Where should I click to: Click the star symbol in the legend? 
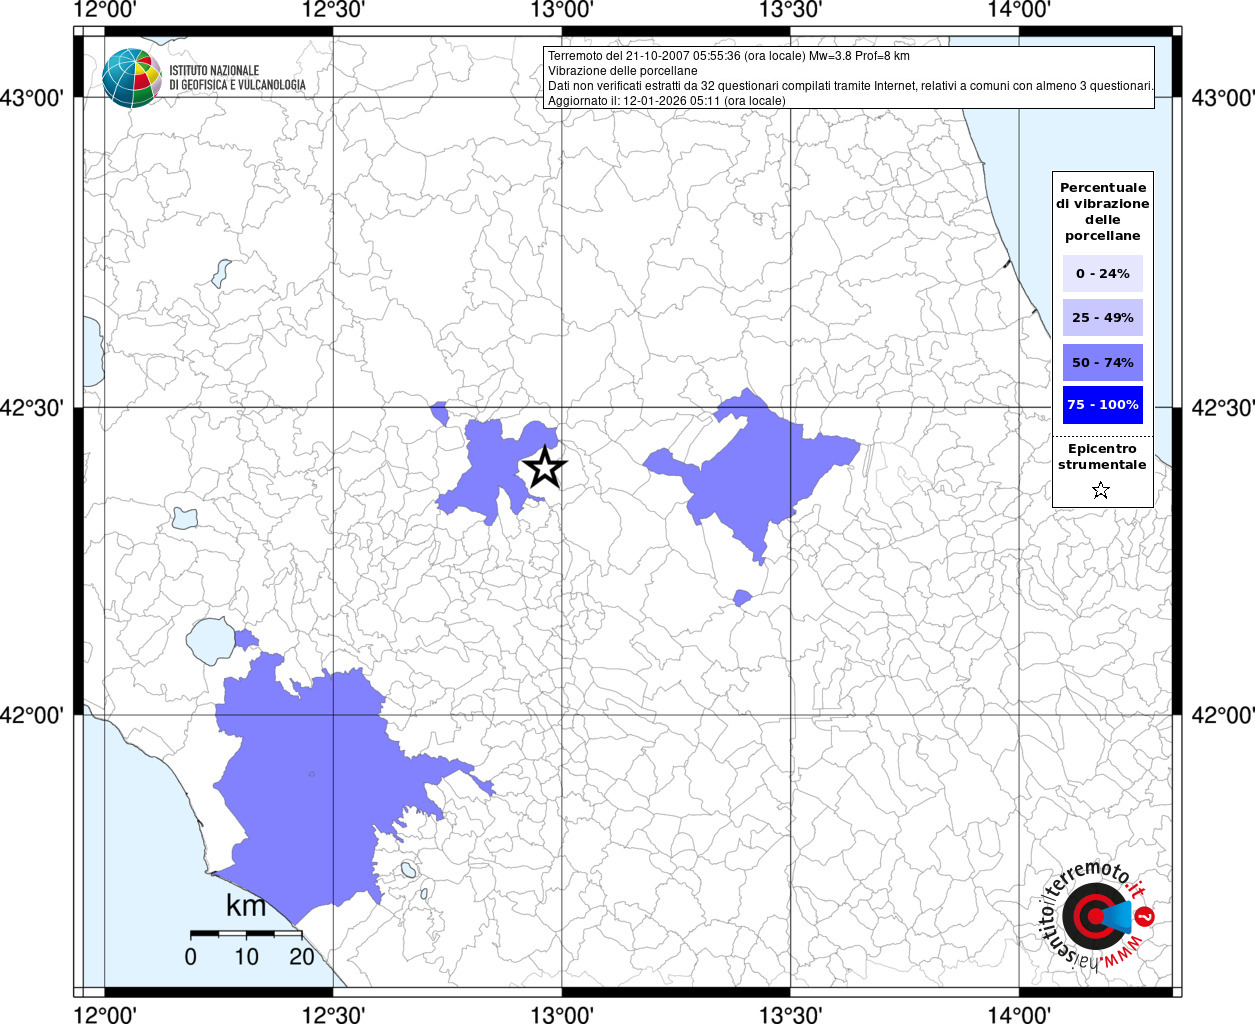[x=1101, y=490]
